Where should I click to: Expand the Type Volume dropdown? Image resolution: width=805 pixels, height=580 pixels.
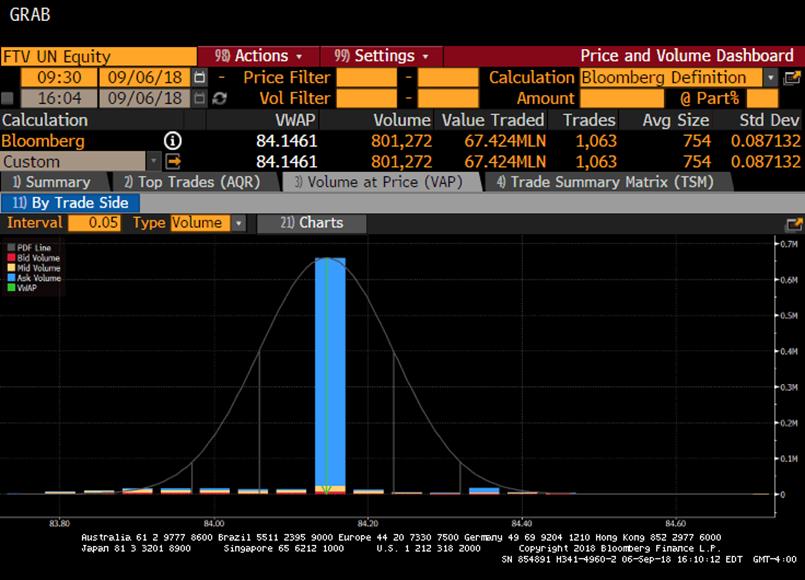[238, 223]
